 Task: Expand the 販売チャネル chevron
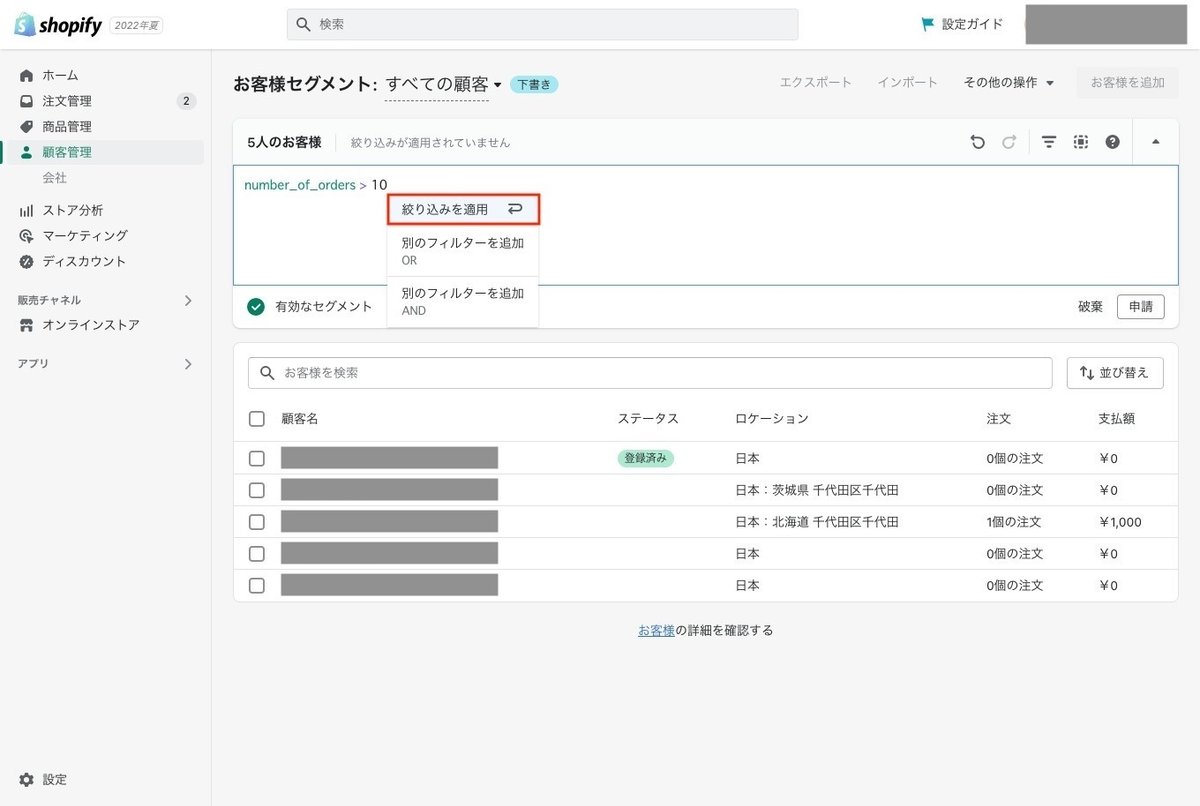[188, 300]
